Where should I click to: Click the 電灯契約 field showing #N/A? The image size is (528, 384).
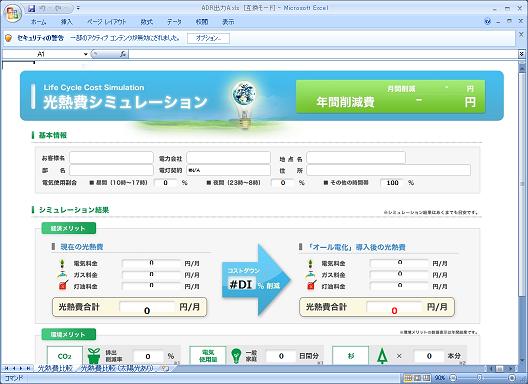[228, 170]
